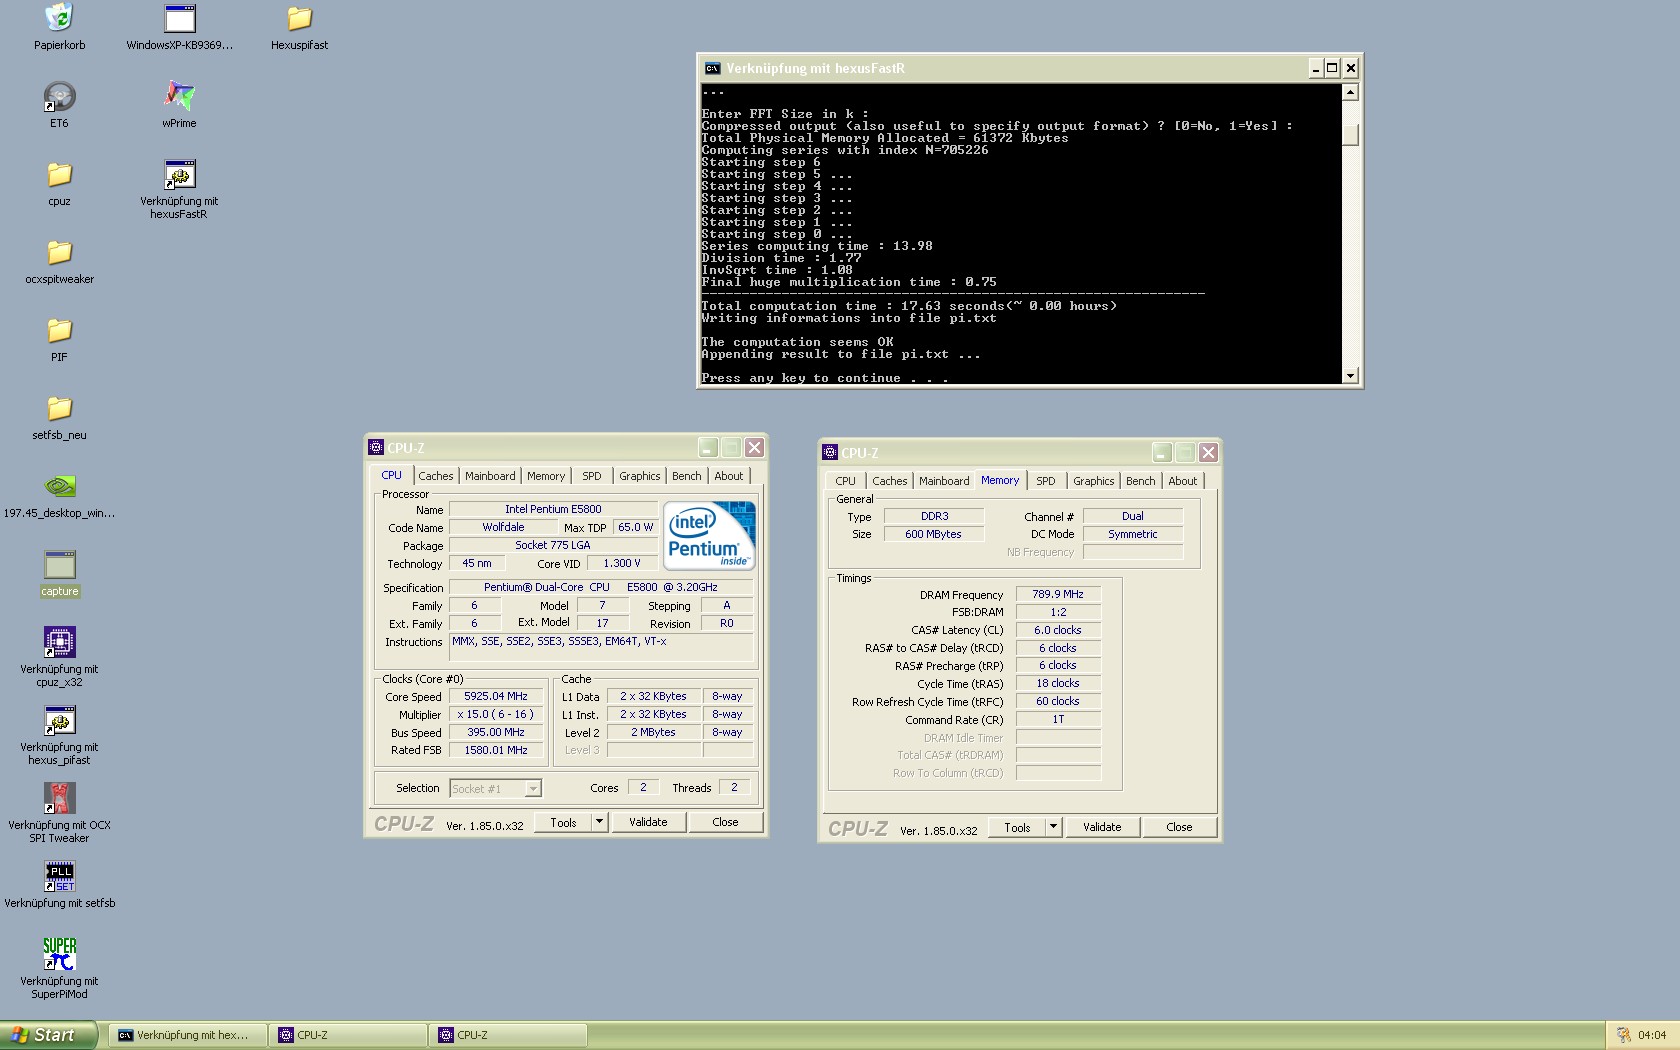Click the console vertical scrollbar thumb
This screenshot has height=1050, width=1680.
pos(1350,135)
